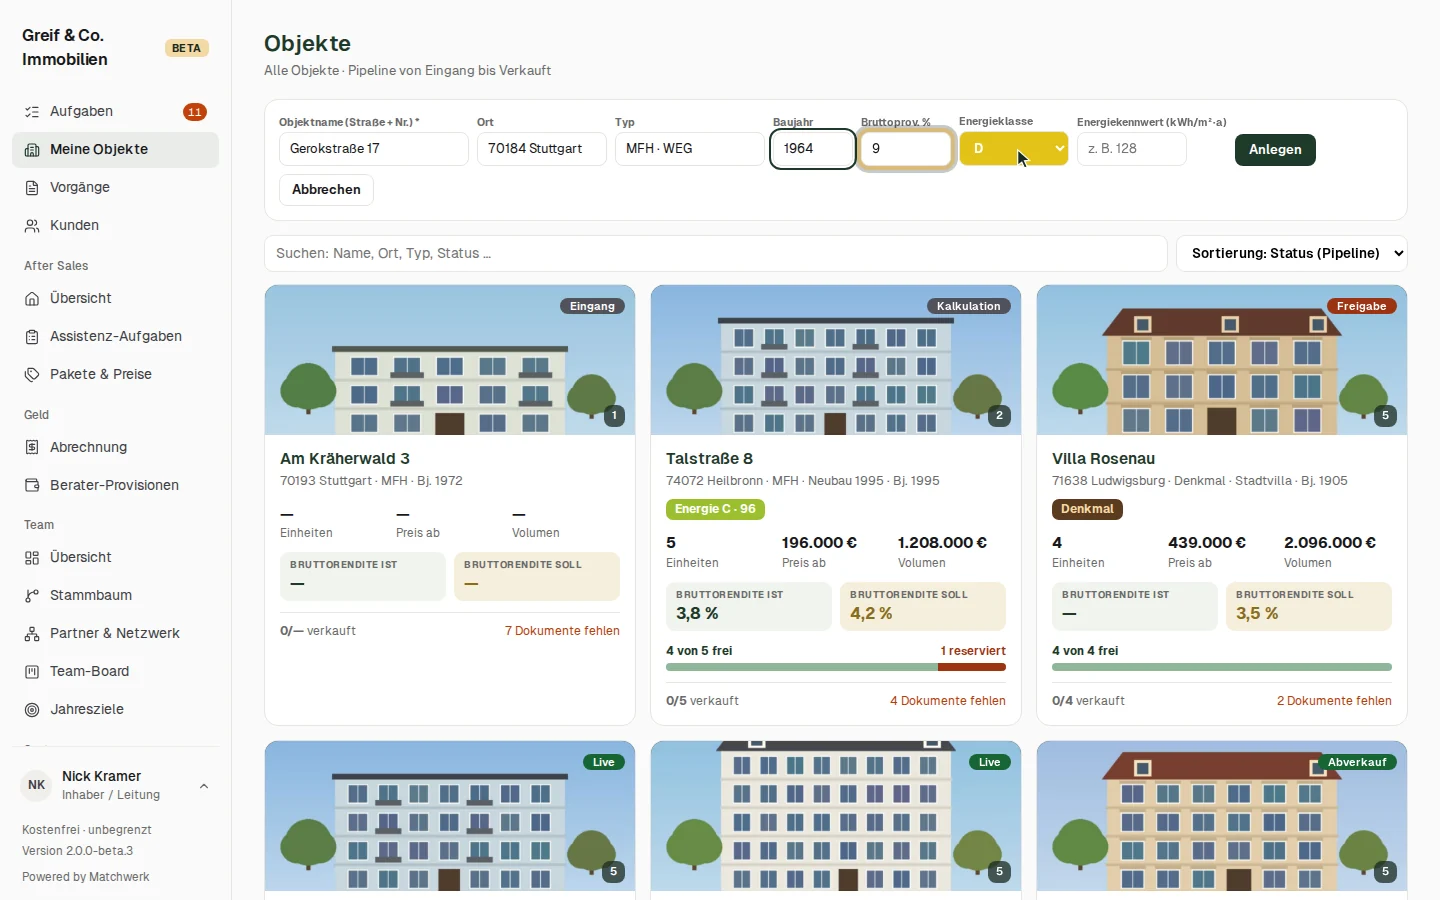The image size is (1440, 900).
Task: Open the Sortierung: Status (Pipeline) dropdown
Action: [1292, 253]
